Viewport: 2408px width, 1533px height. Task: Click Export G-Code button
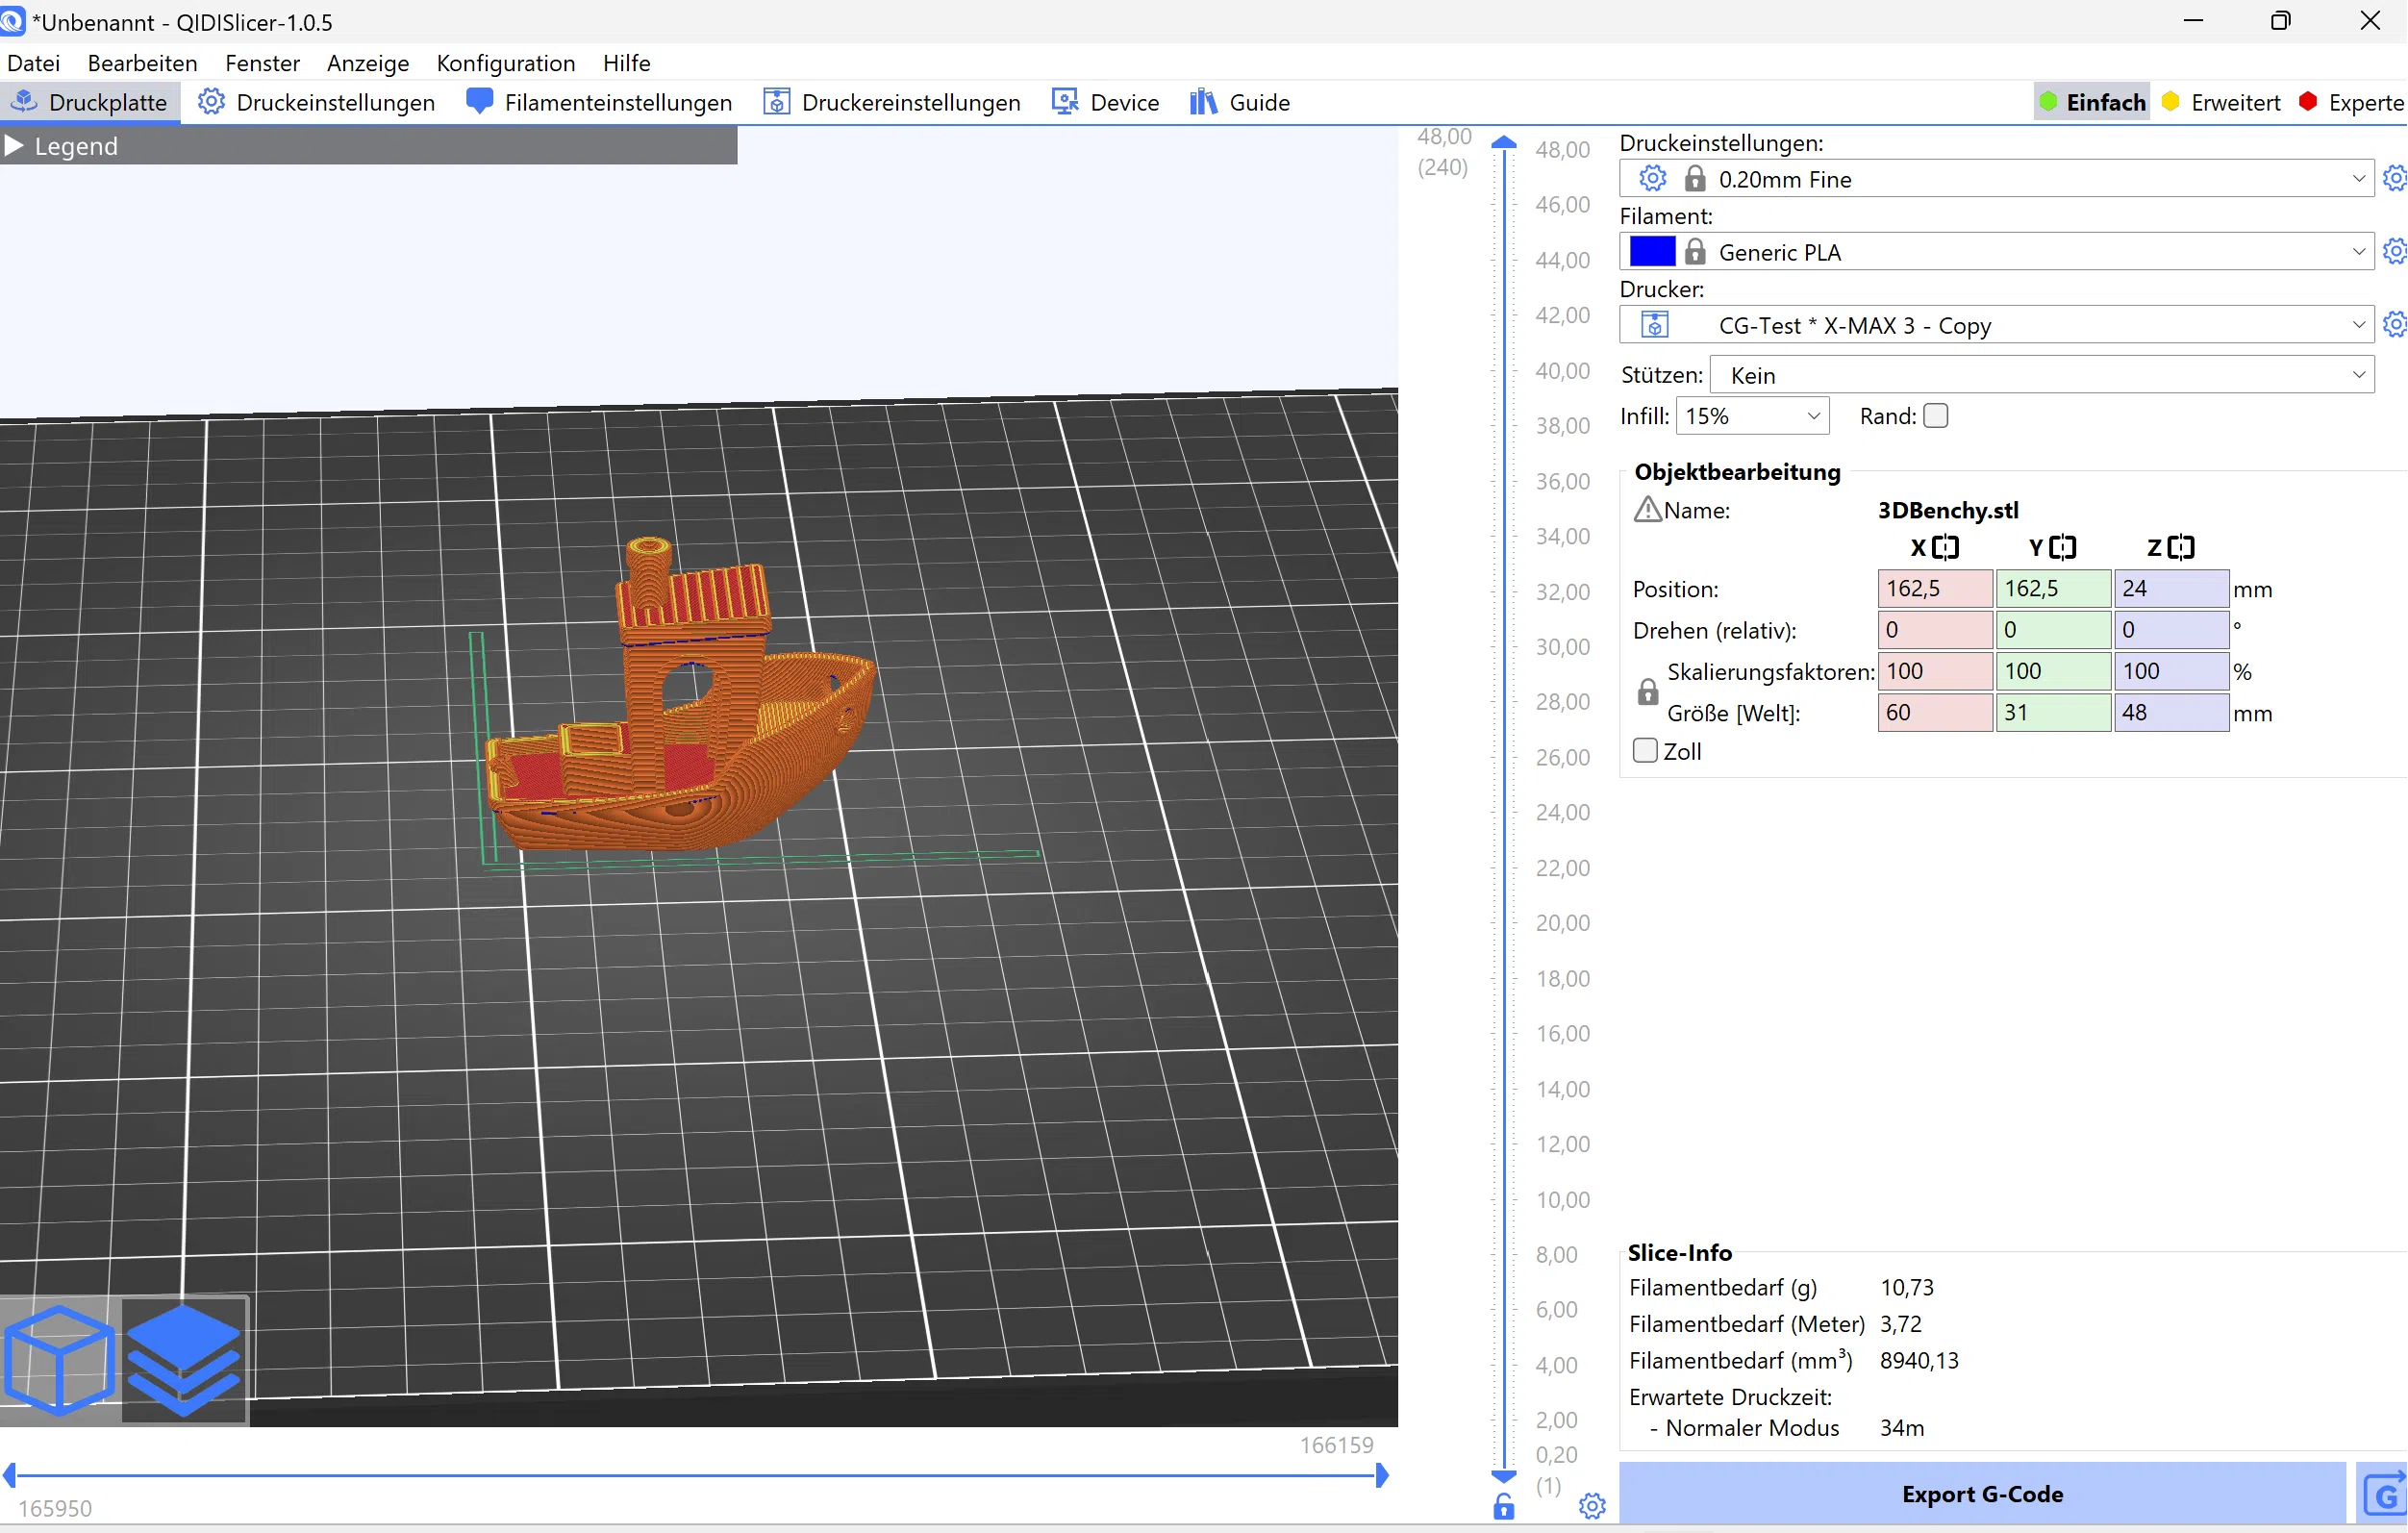tap(1982, 1494)
